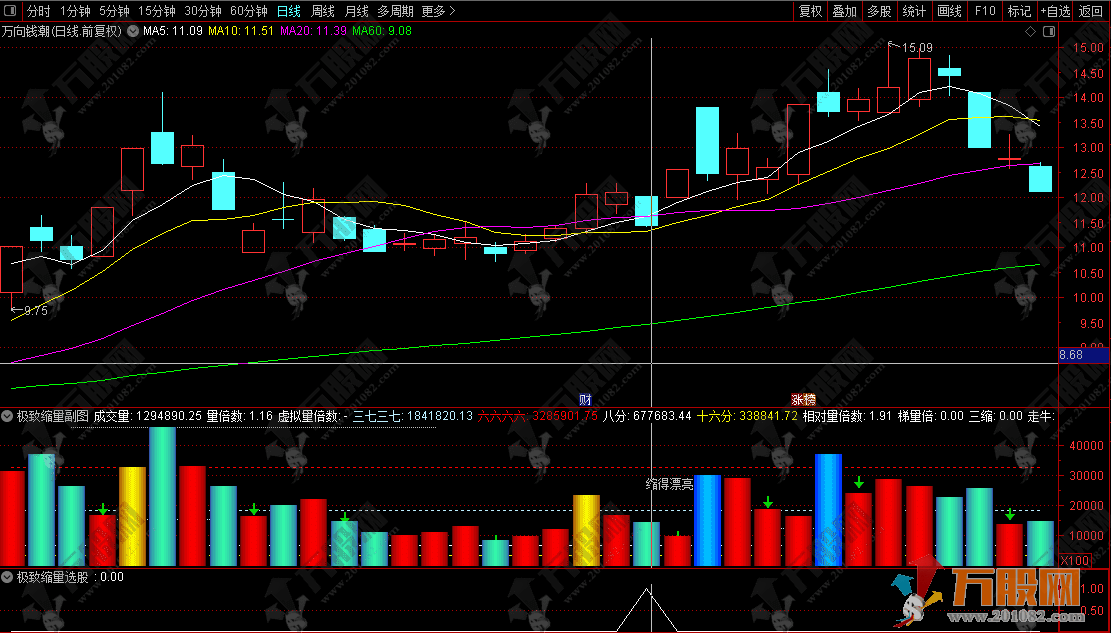
Task: Add stock with +自选 button
Action: 1055,11
